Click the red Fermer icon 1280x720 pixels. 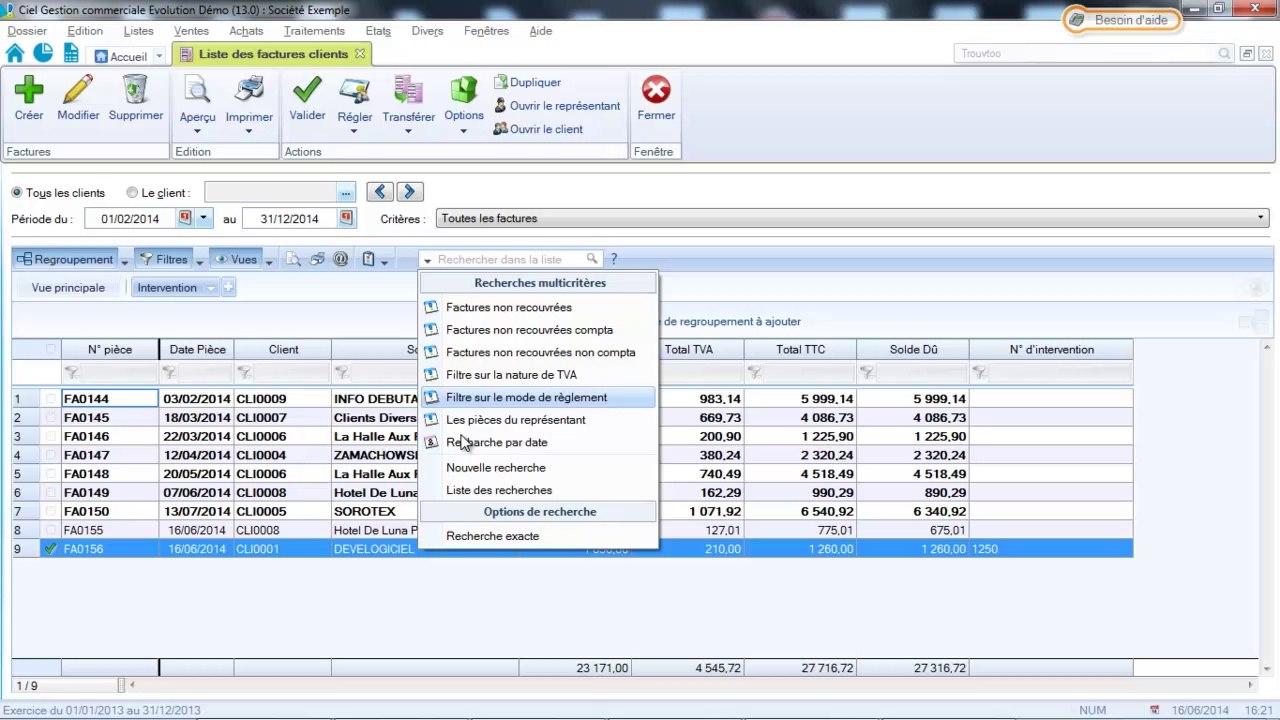[656, 91]
